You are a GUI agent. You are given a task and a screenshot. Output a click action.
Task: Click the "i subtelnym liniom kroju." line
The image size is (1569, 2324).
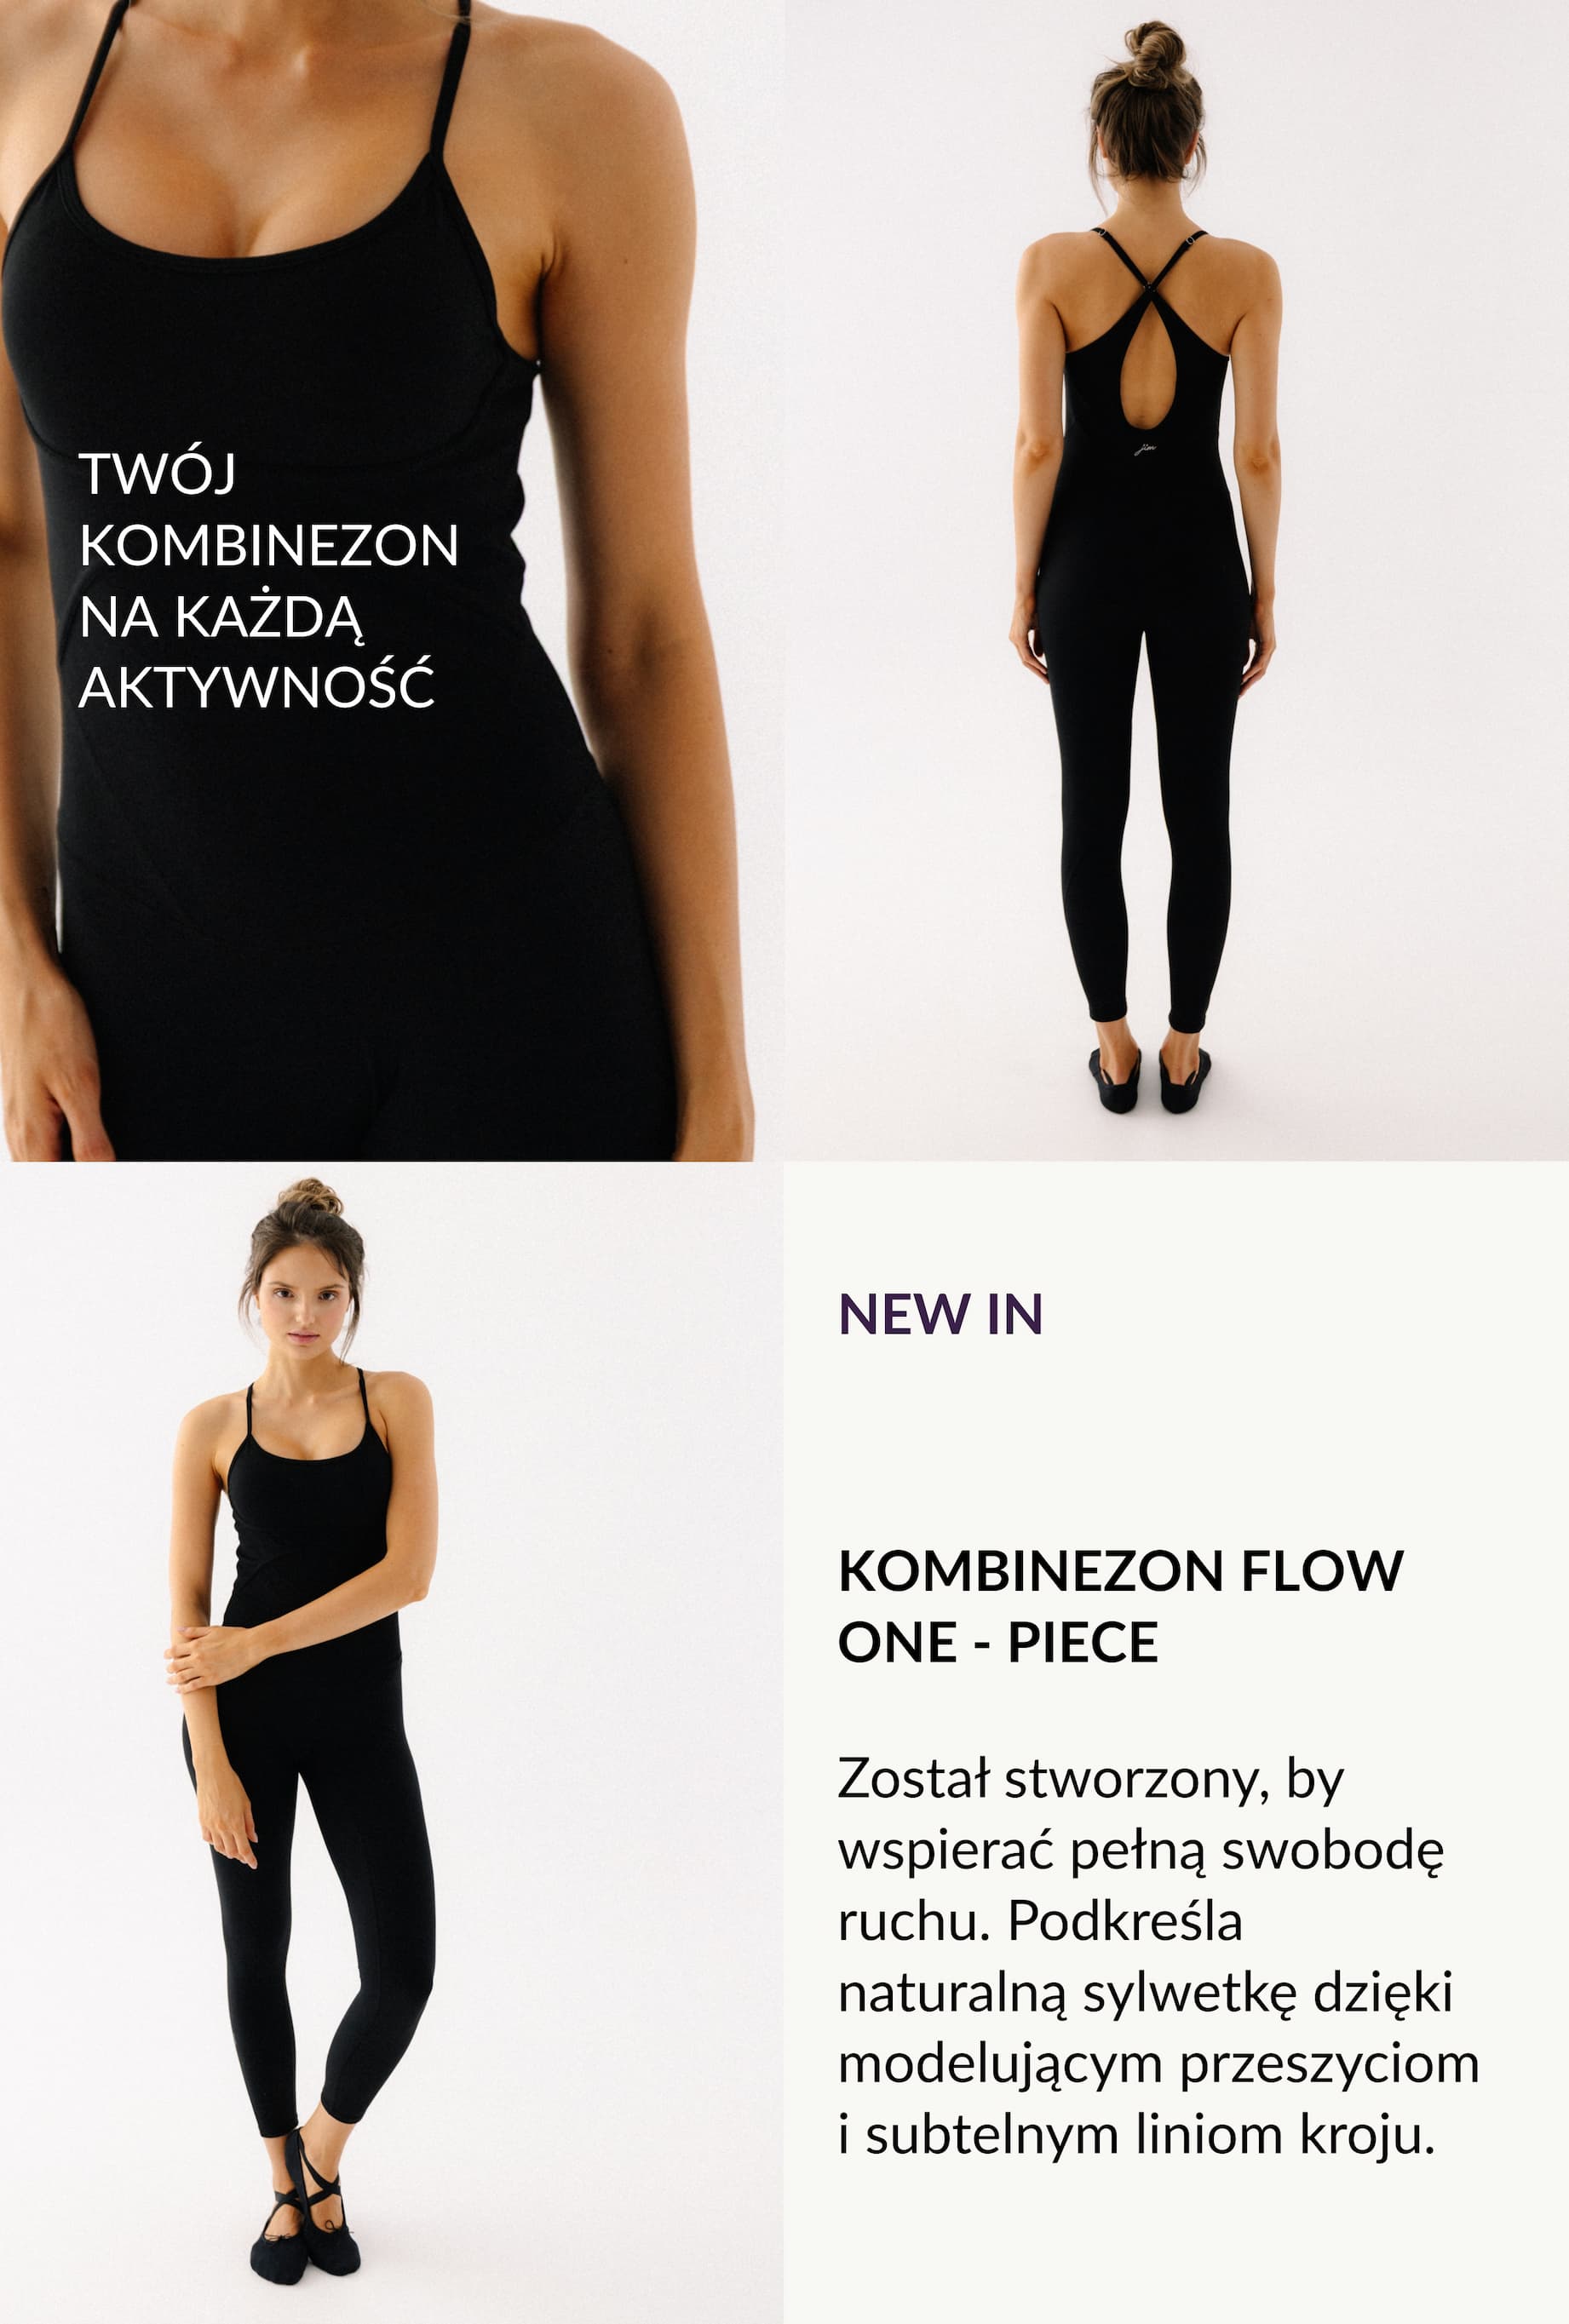coord(1137,2135)
